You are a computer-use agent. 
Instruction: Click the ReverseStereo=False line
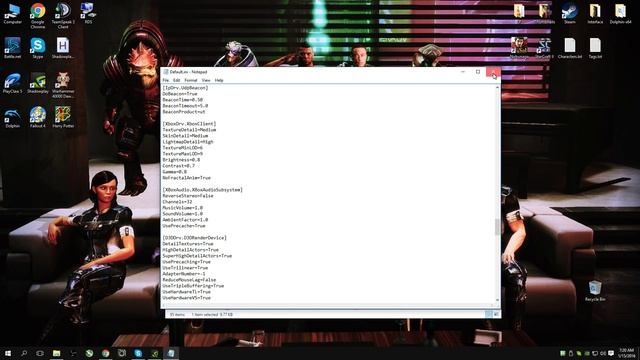[188, 196]
